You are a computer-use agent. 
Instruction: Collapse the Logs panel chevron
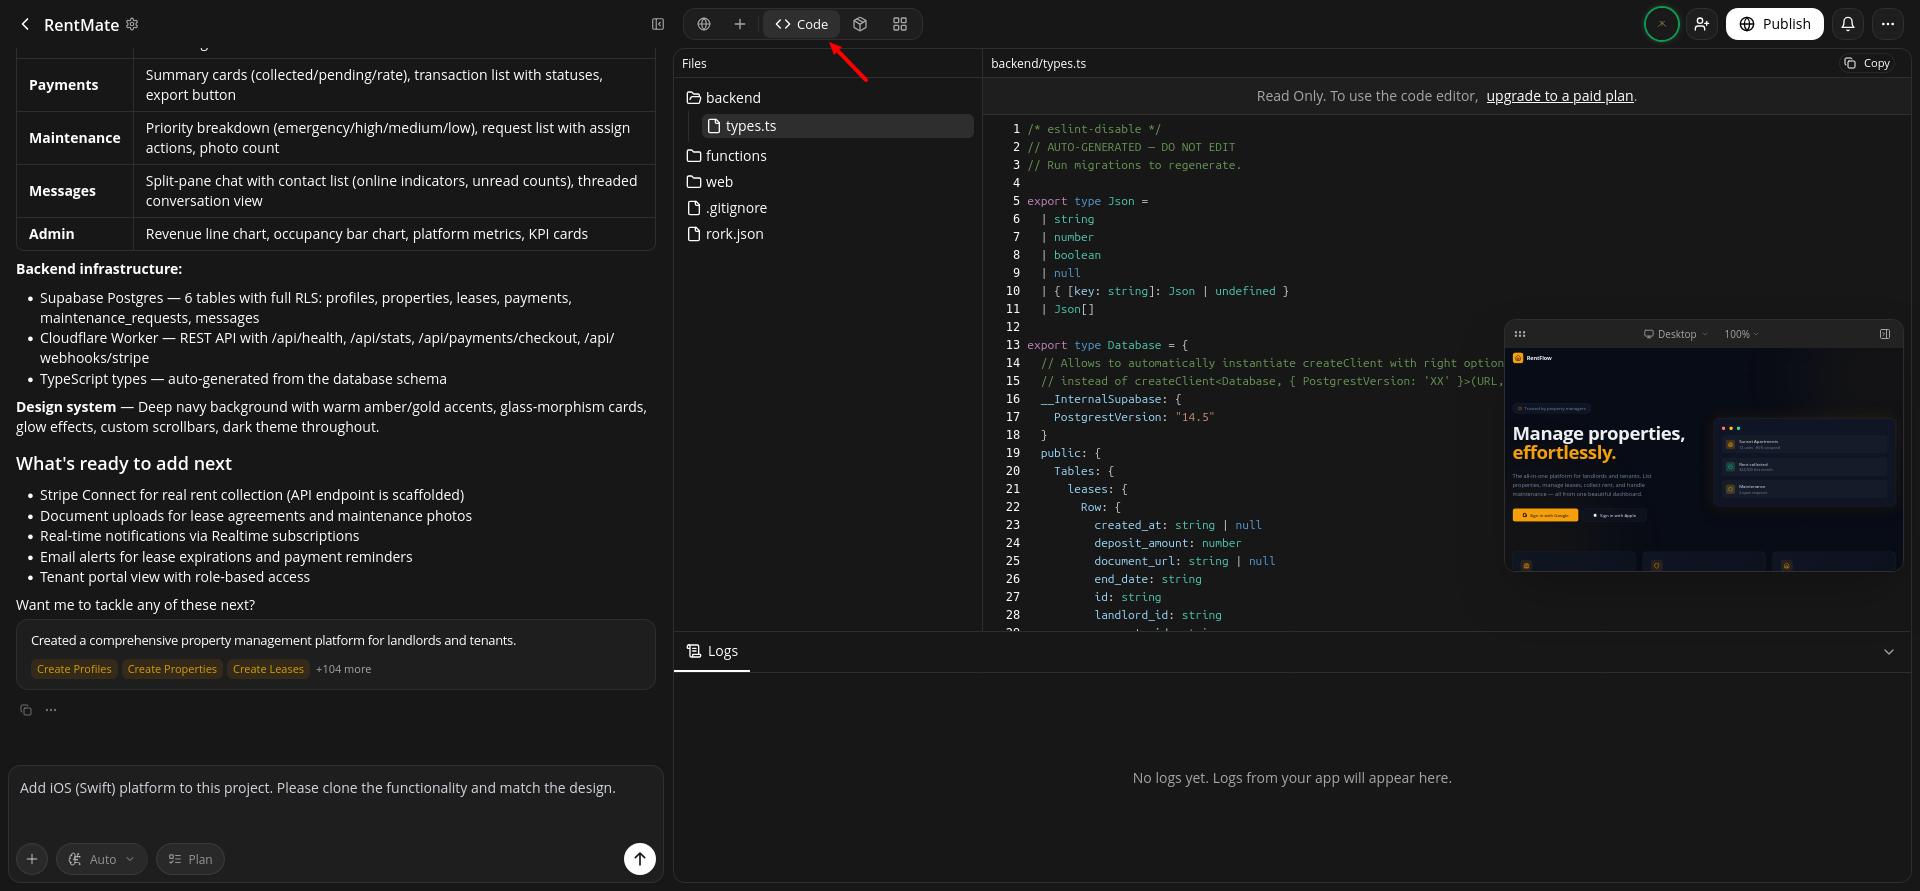(1889, 652)
